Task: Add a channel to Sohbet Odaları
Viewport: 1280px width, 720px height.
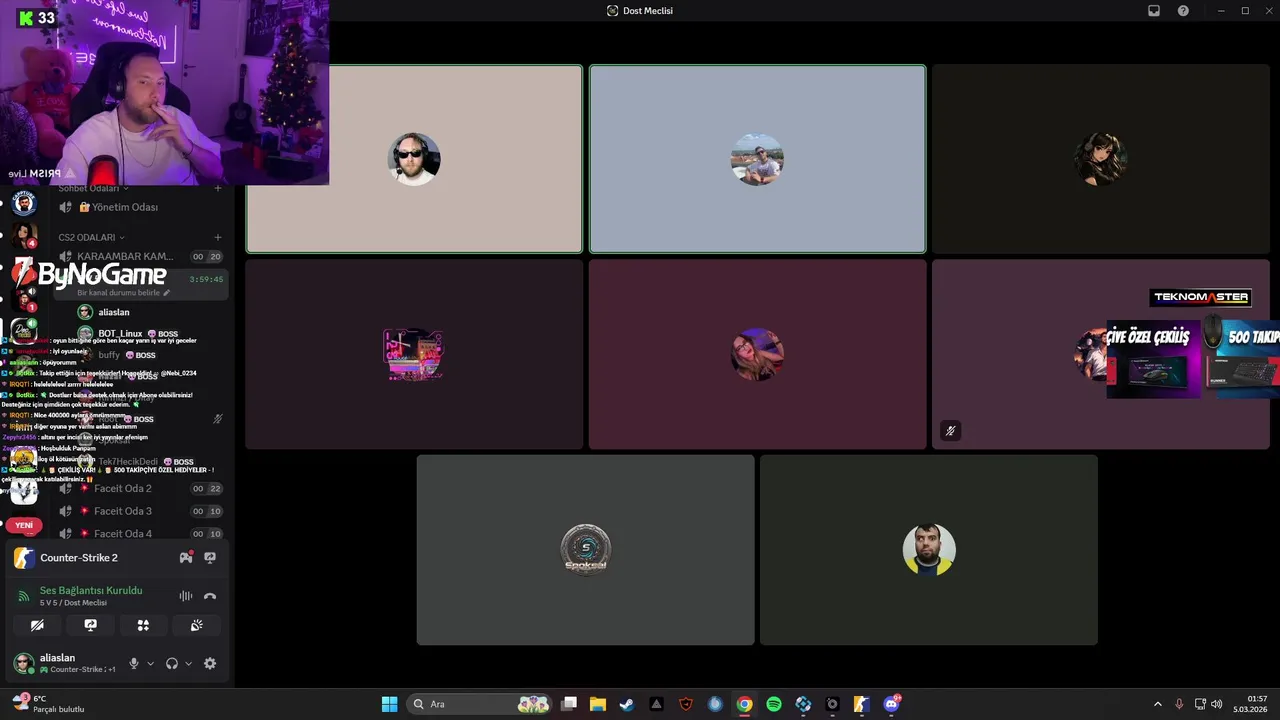Action: click(x=218, y=188)
